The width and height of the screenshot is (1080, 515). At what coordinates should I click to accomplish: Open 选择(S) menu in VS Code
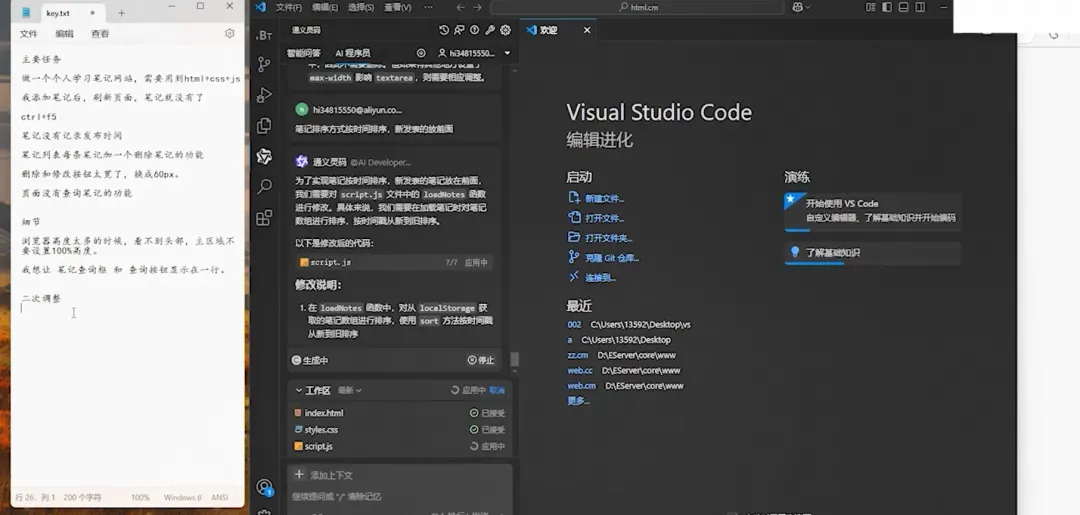coord(361,8)
